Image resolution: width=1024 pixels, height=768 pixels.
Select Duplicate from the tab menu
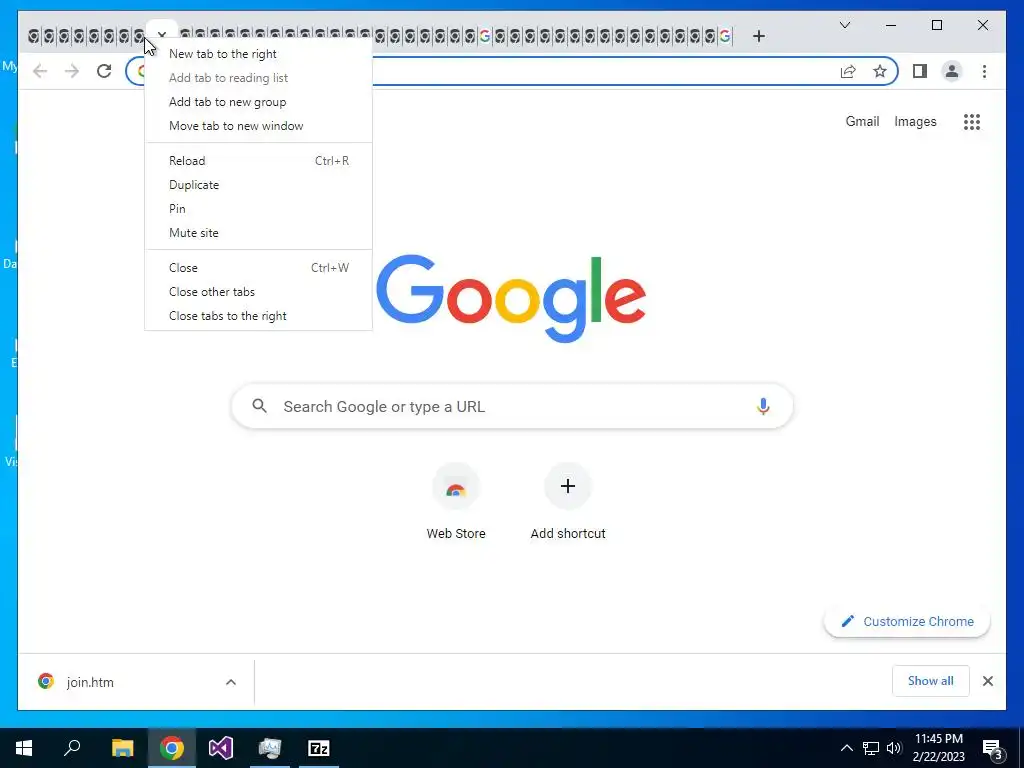(x=259, y=185)
